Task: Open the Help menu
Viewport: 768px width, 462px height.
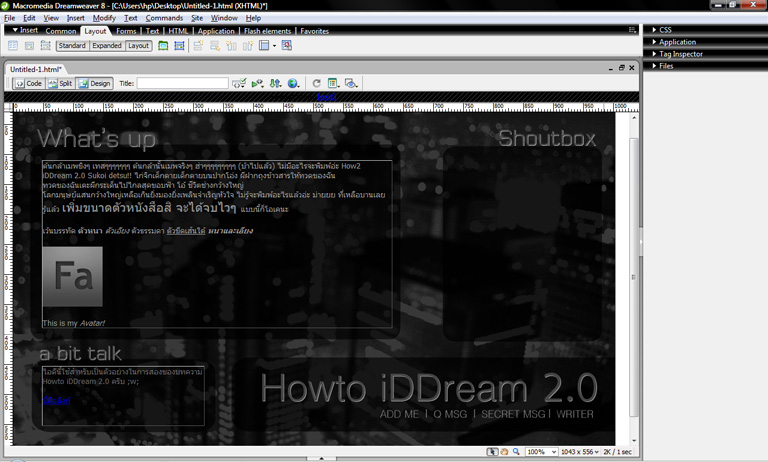Action: (x=253, y=18)
